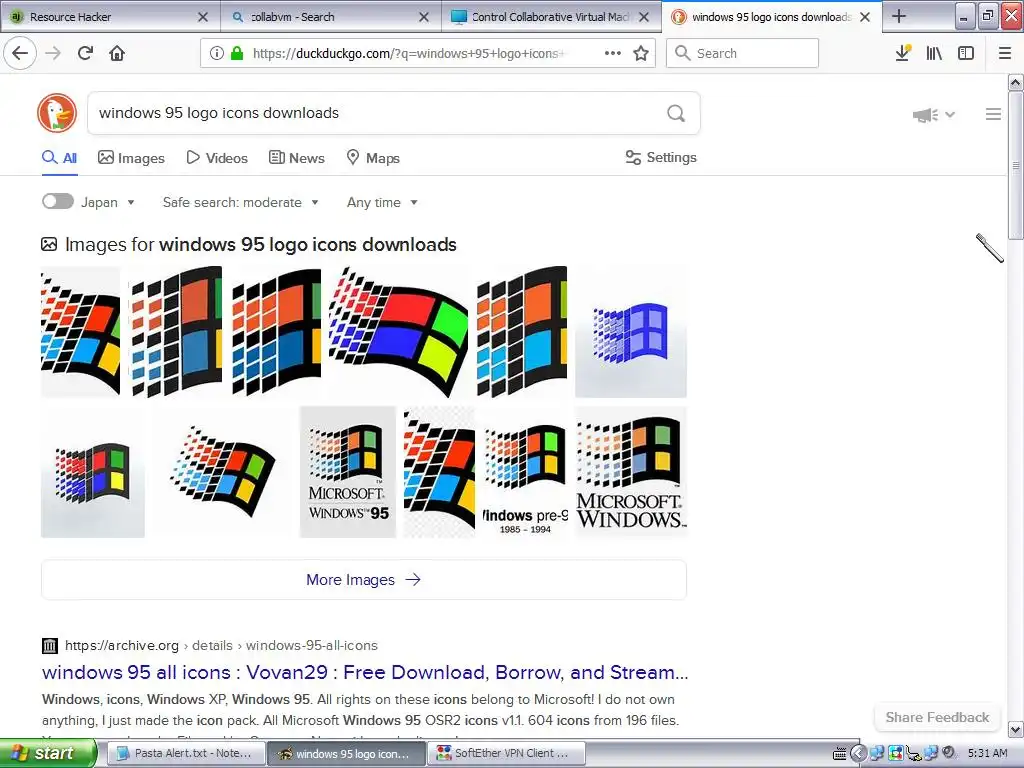Click the More Images button

point(364,580)
